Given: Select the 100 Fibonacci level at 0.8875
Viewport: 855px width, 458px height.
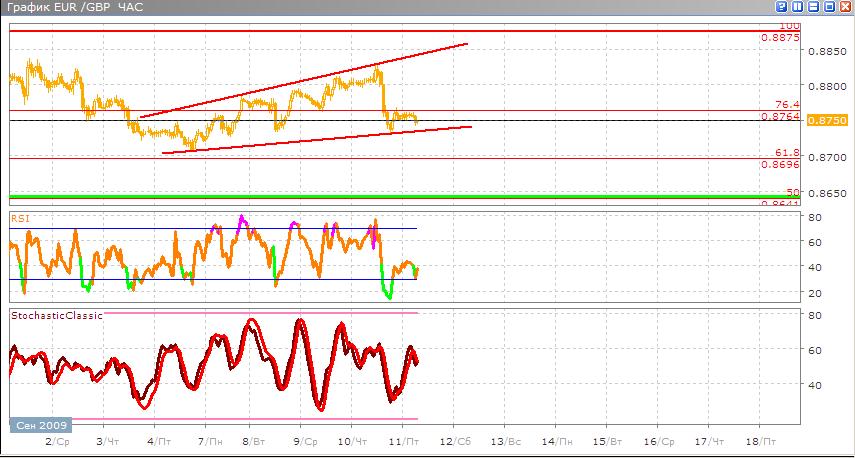Looking at the screenshot, I should click(x=400, y=31).
